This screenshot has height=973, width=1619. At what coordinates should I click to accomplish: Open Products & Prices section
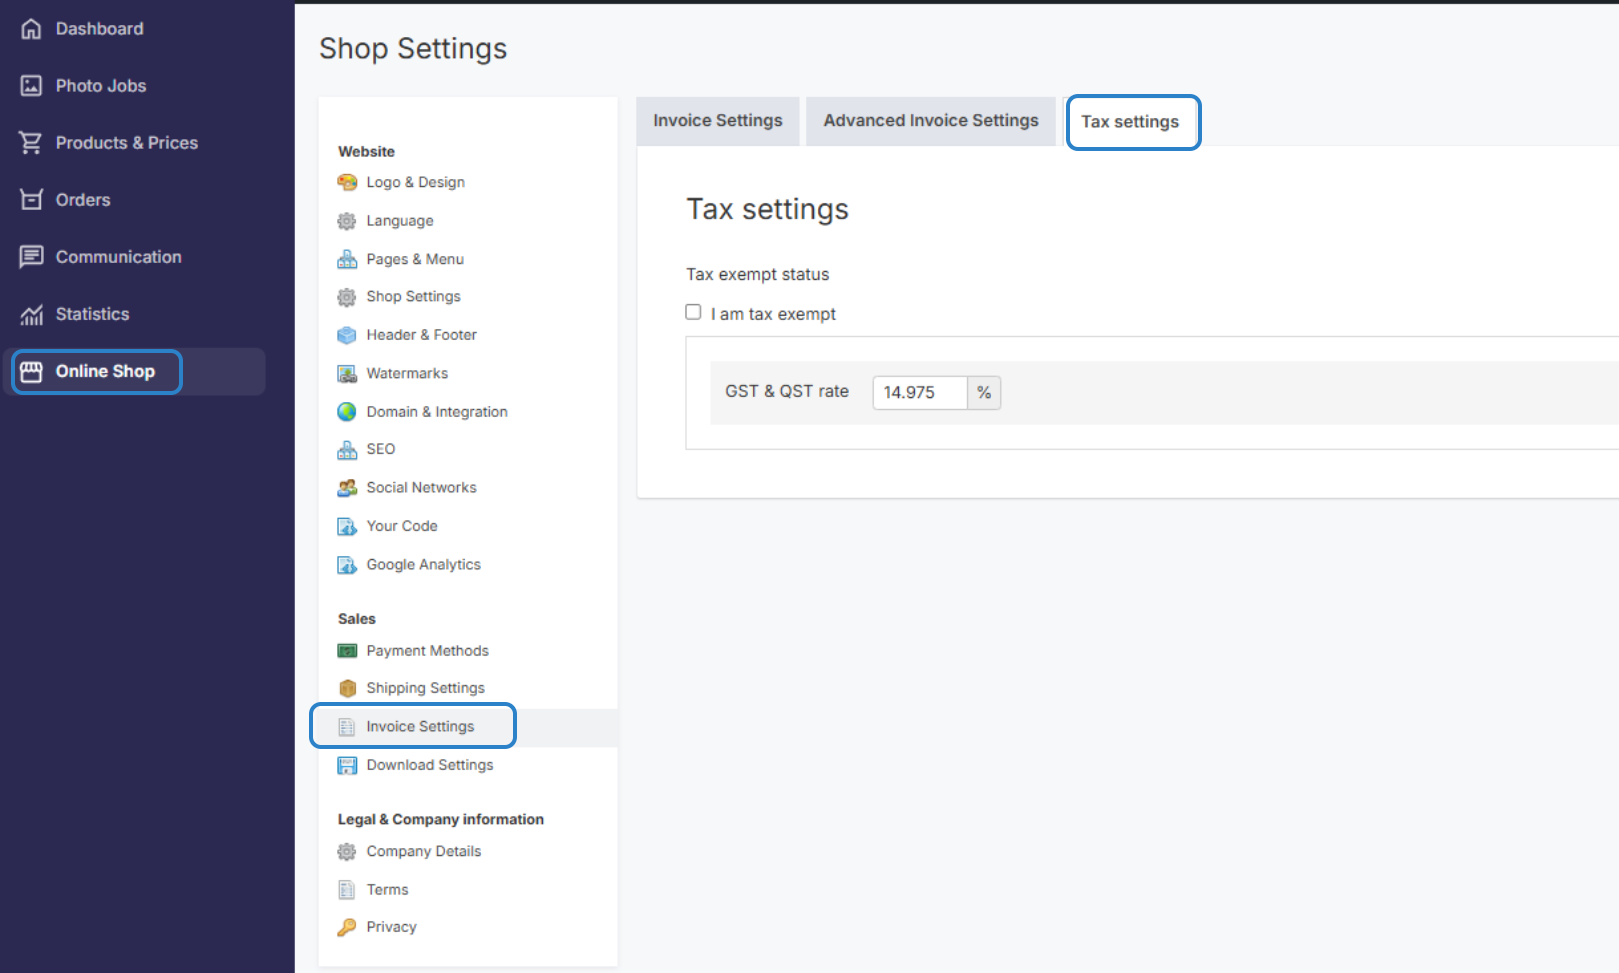click(x=127, y=143)
